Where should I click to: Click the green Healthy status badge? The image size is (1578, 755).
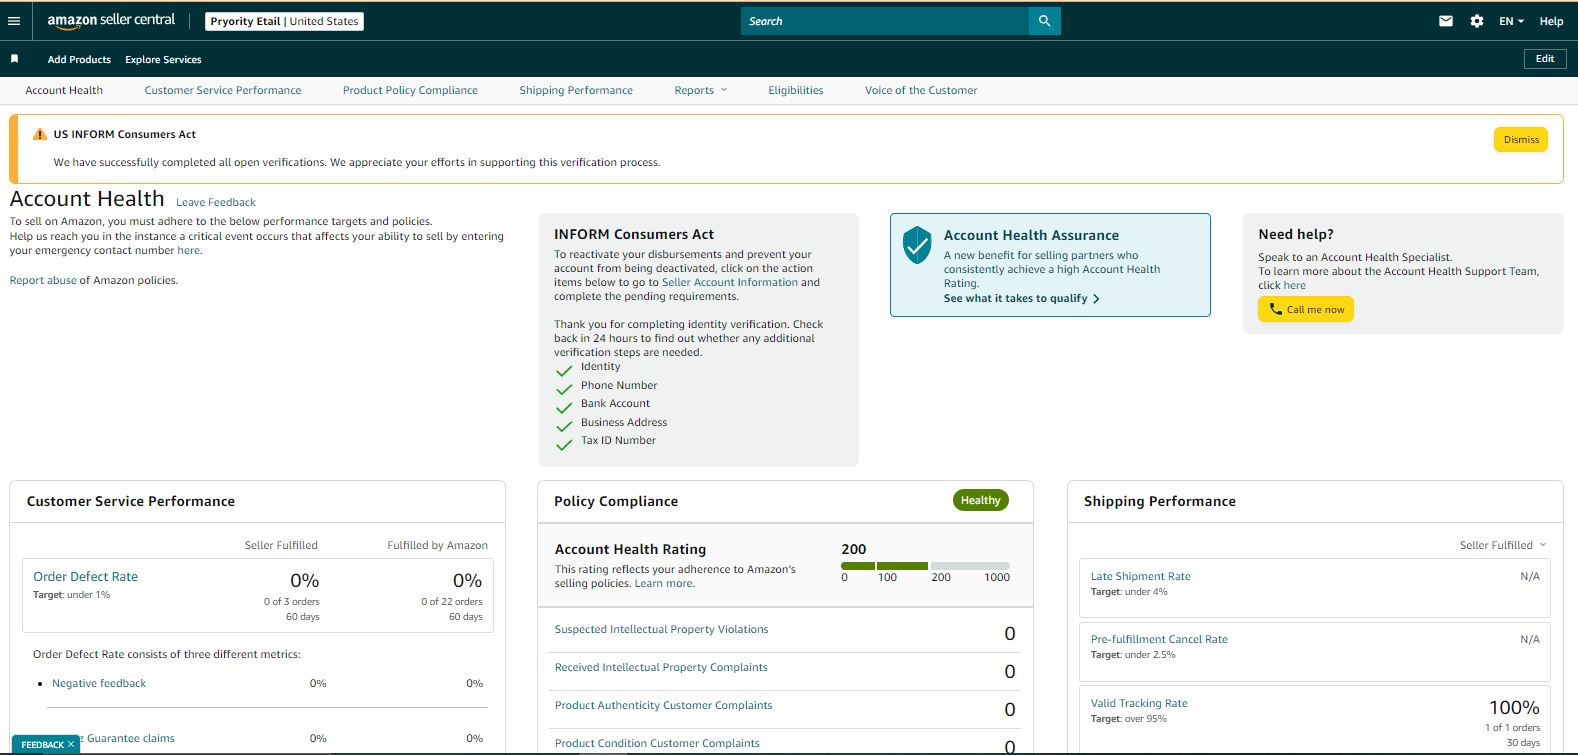(980, 500)
